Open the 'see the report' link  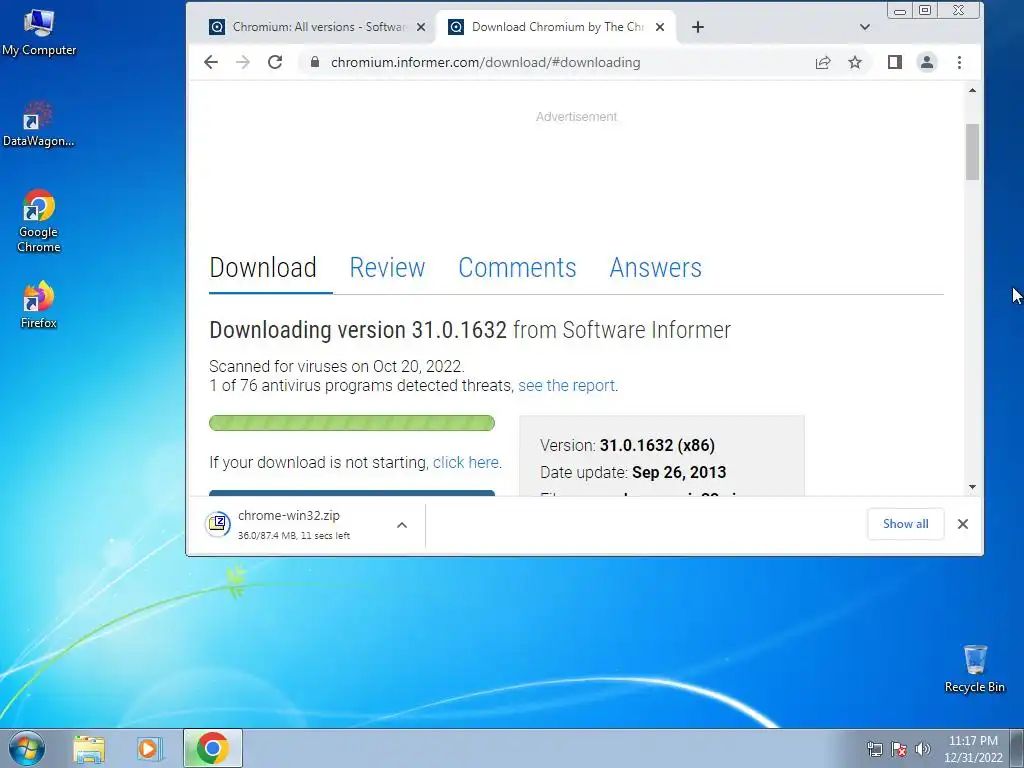566,385
